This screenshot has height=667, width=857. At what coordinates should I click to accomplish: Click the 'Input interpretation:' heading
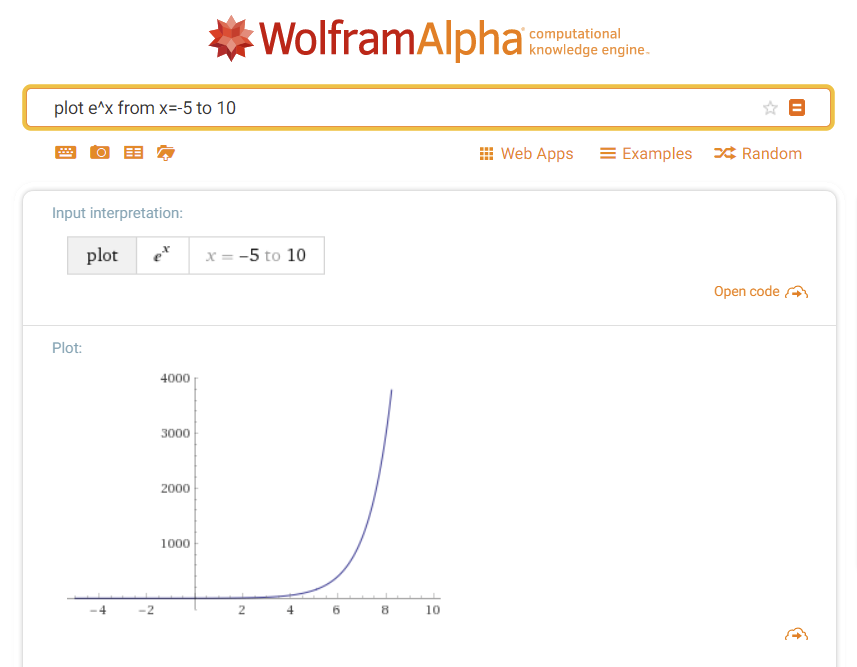coord(118,213)
